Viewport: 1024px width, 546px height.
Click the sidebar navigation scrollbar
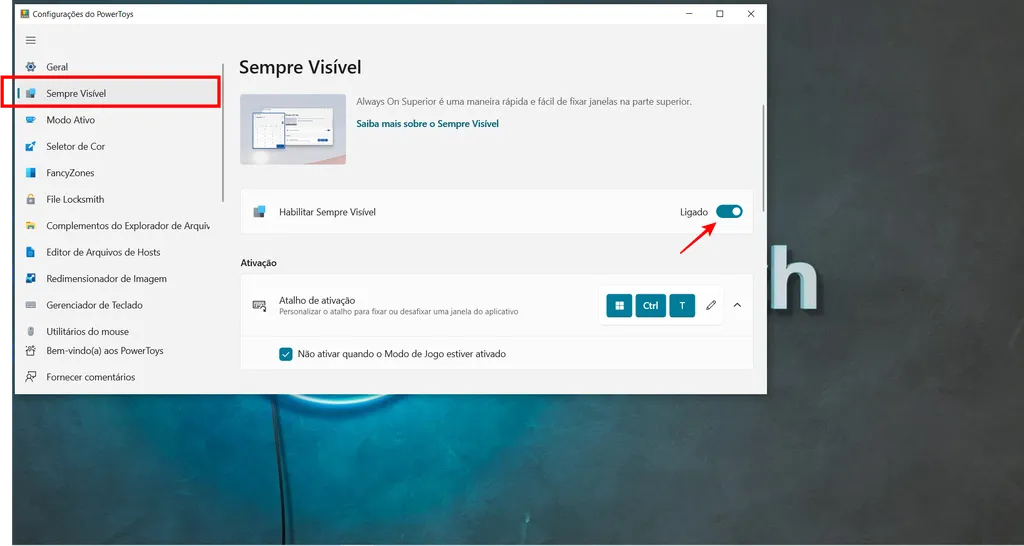[x=223, y=130]
